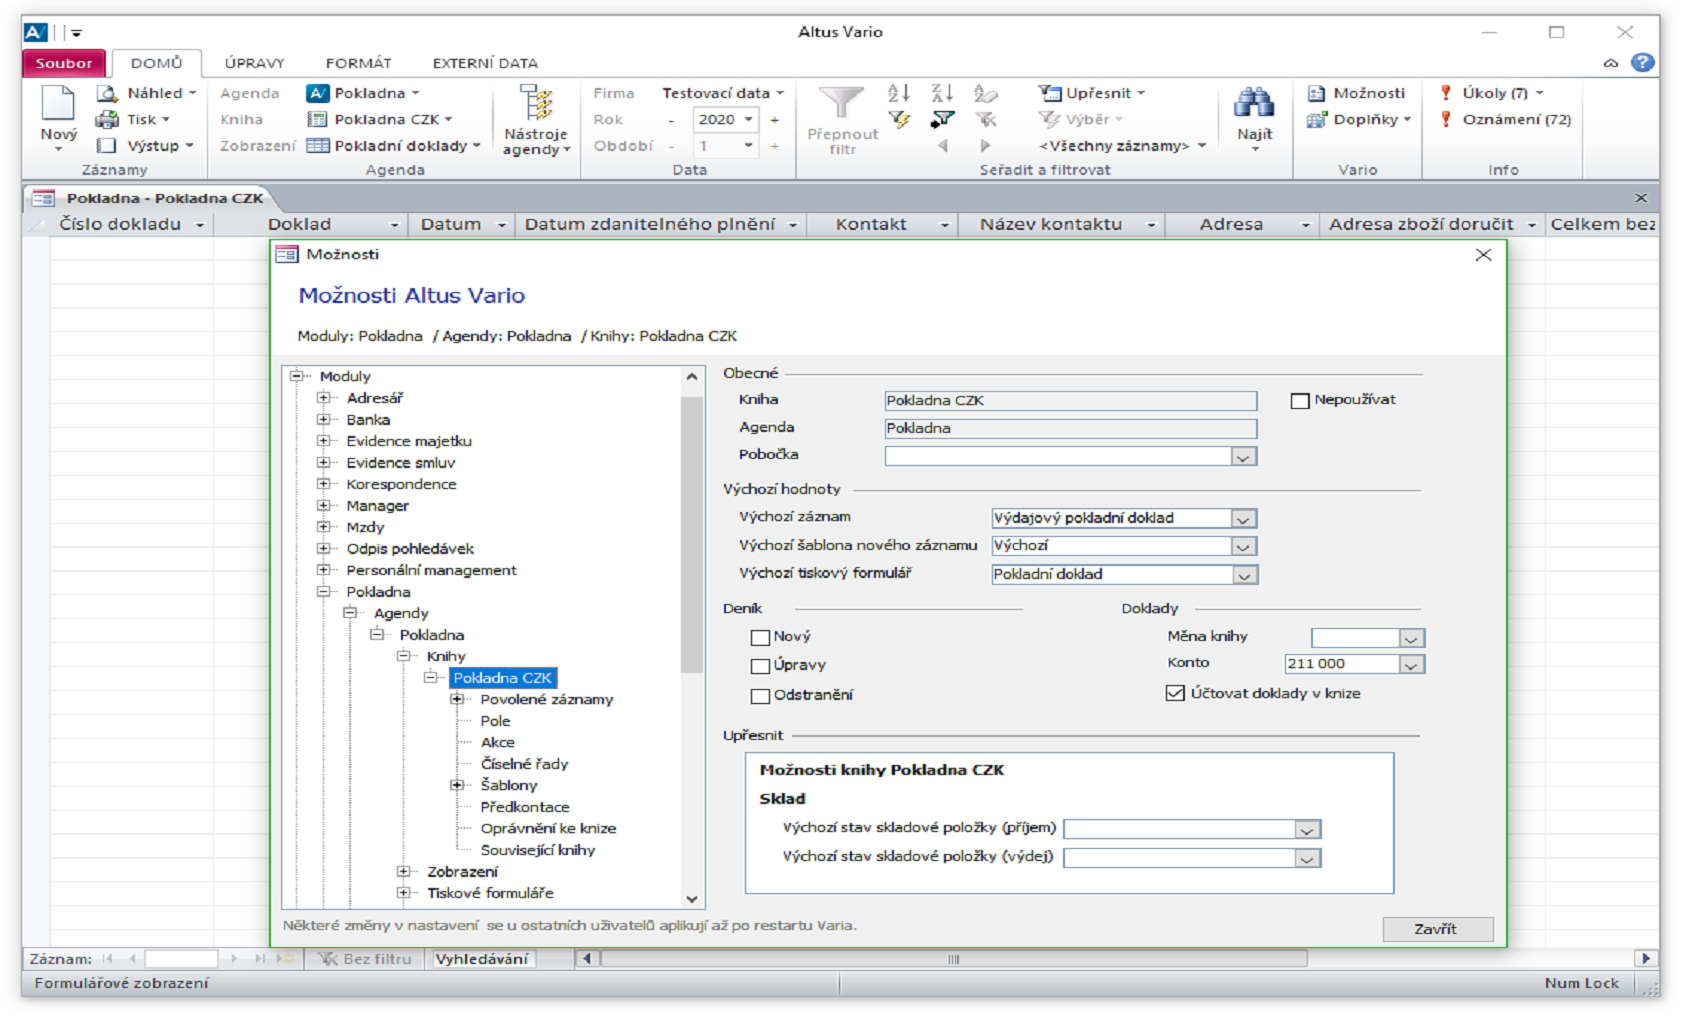Open Firma Testovací data dropdown
The height and width of the screenshot is (1020, 1689).
pos(722,93)
